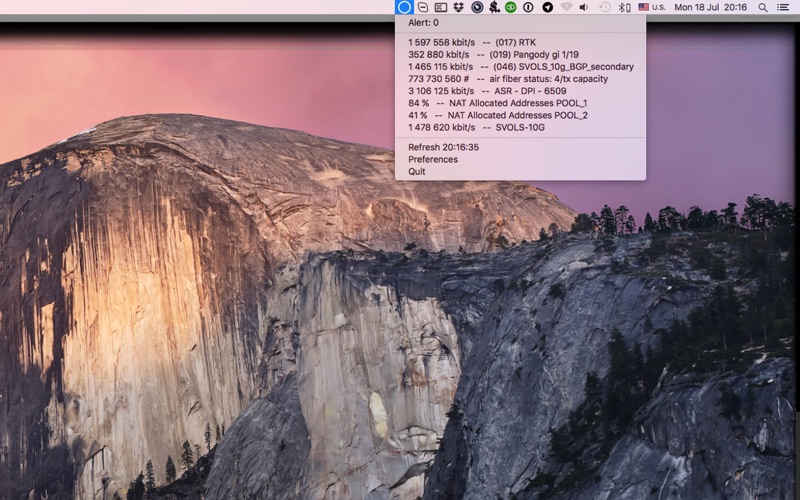800x500 pixels.
Task: Click the blue circle monitor menu bar icon
Action: [x=404, y=7]
